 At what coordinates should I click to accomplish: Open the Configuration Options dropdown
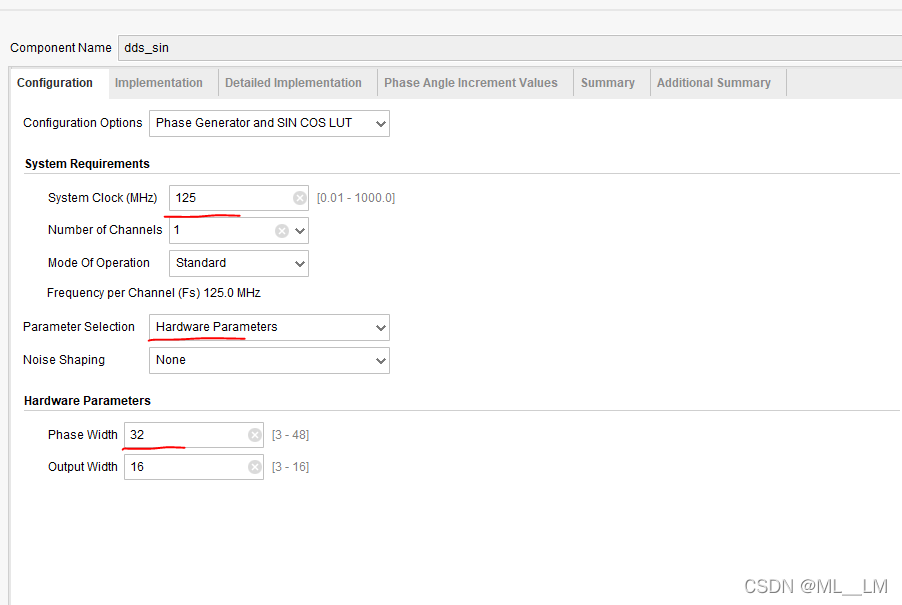tap(269, 124)
